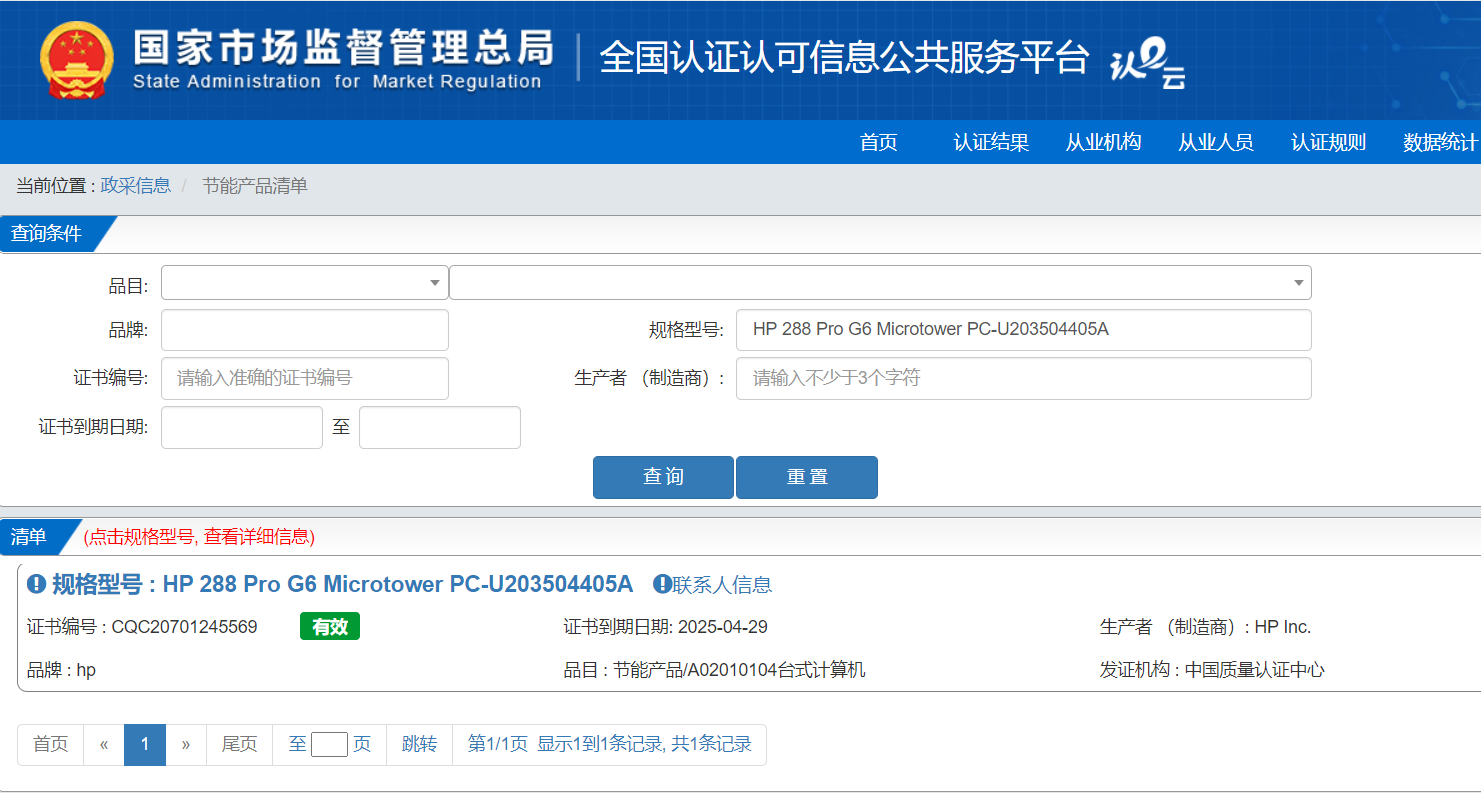The height and width of the screenshot is (793, 1481).
Task: Click the « previous page button
Action: point(104,745)
